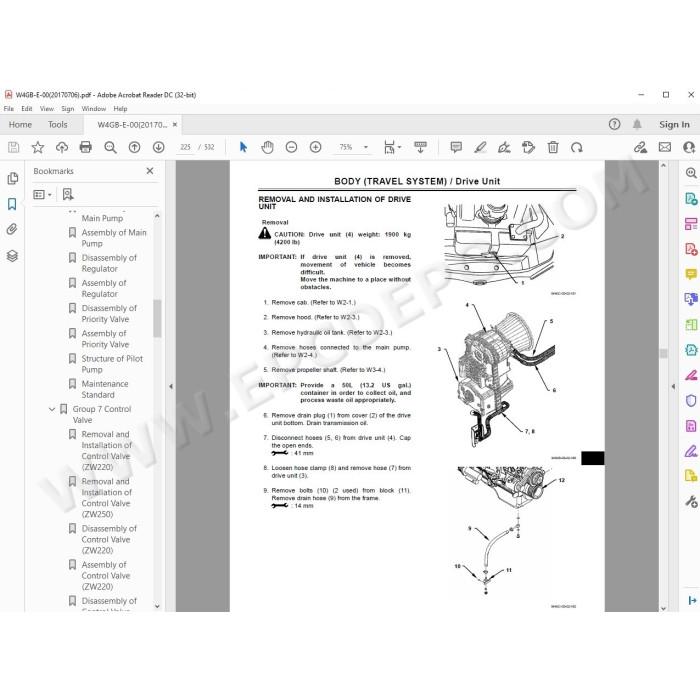Image resolution: width=700 pixels, height=700 pixels.
Task: Toggle the Bookmarks panel icon in the left sidebar
Action: 12,204
